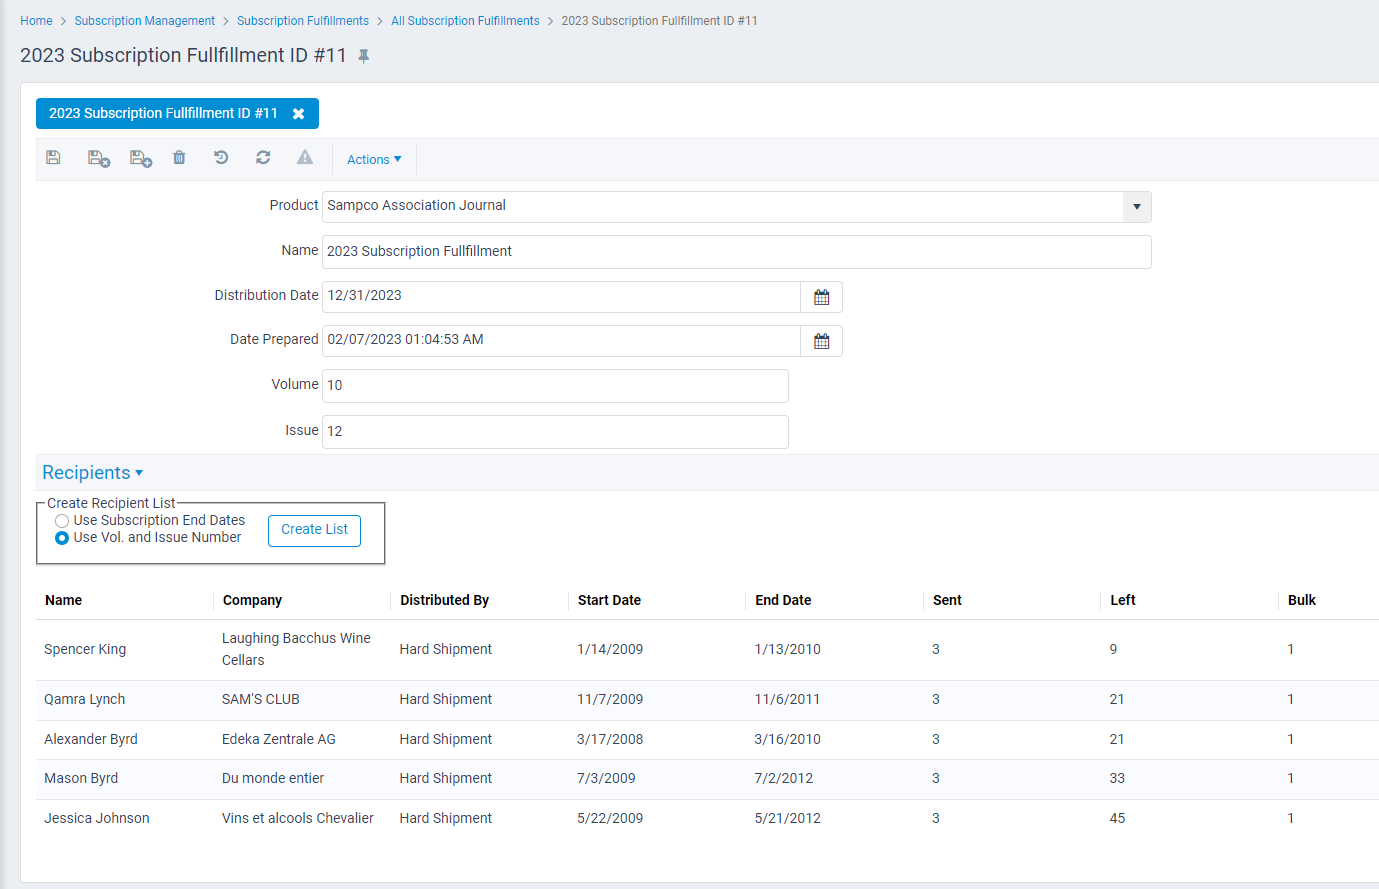Sort by Start Date column header
This screenshot has width=1379, height=889.
coord(609,600)
